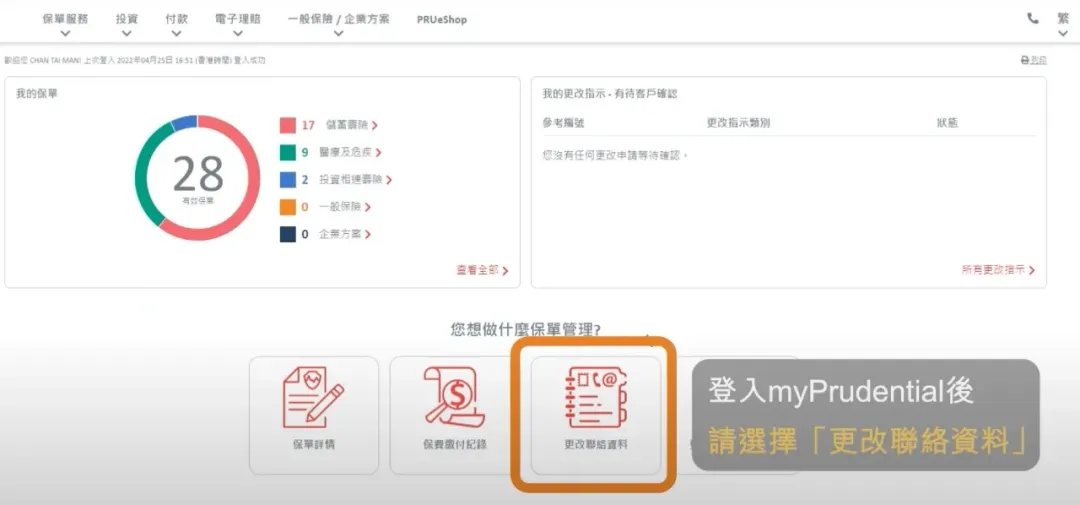Open the 電子理賠 navigation menu
The height and width of the screenshot is (505, 1080).
point(238,19)
